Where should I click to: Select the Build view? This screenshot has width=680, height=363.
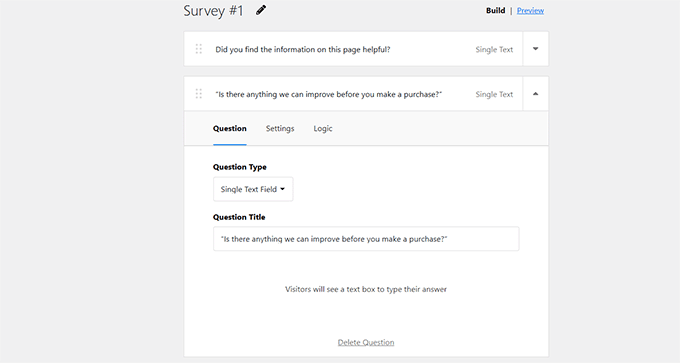[x=495, y=10]
